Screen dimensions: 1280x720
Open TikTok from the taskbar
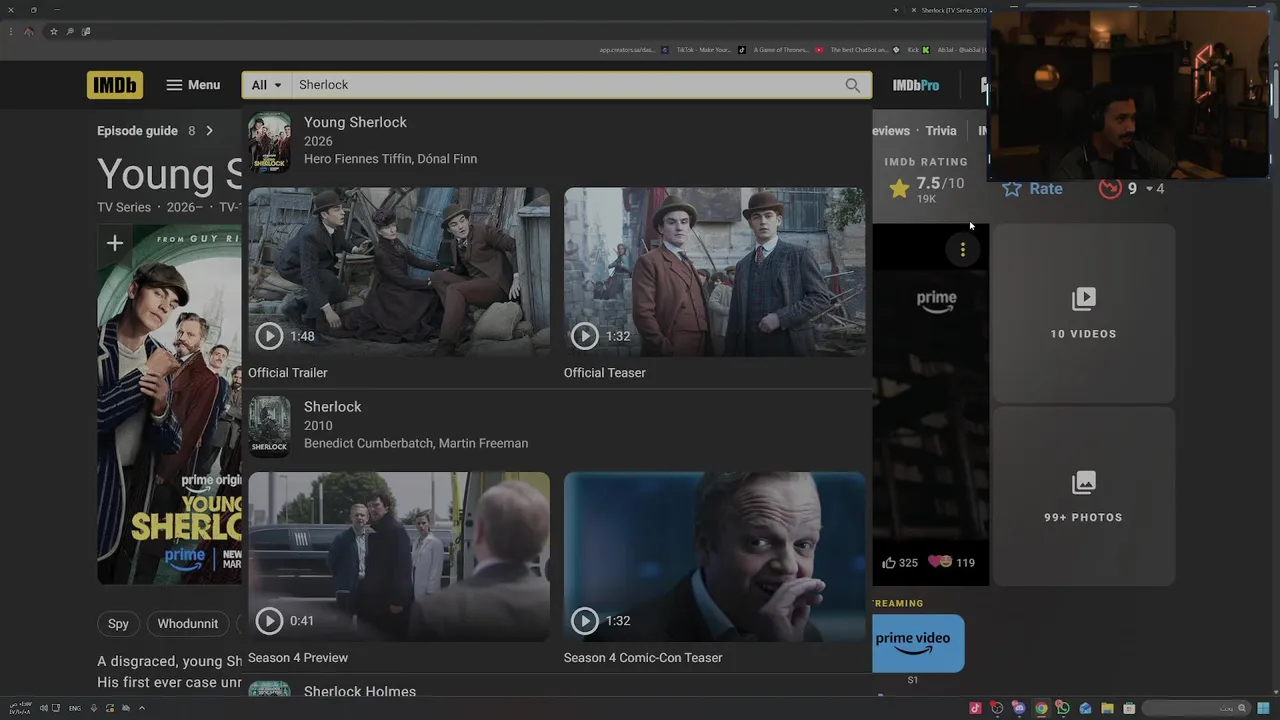pyautogui.click(x=975, y=708)
